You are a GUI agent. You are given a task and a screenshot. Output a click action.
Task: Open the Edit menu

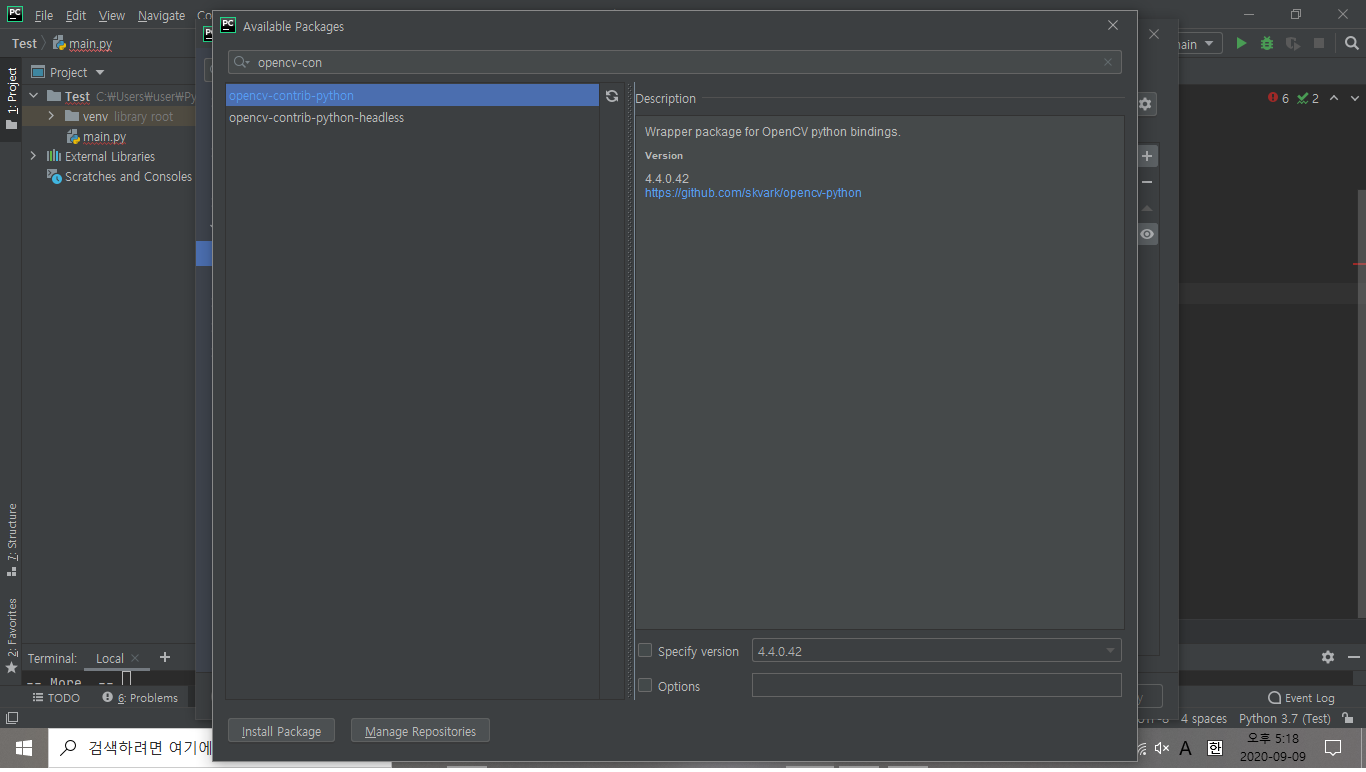click(76, 16)
